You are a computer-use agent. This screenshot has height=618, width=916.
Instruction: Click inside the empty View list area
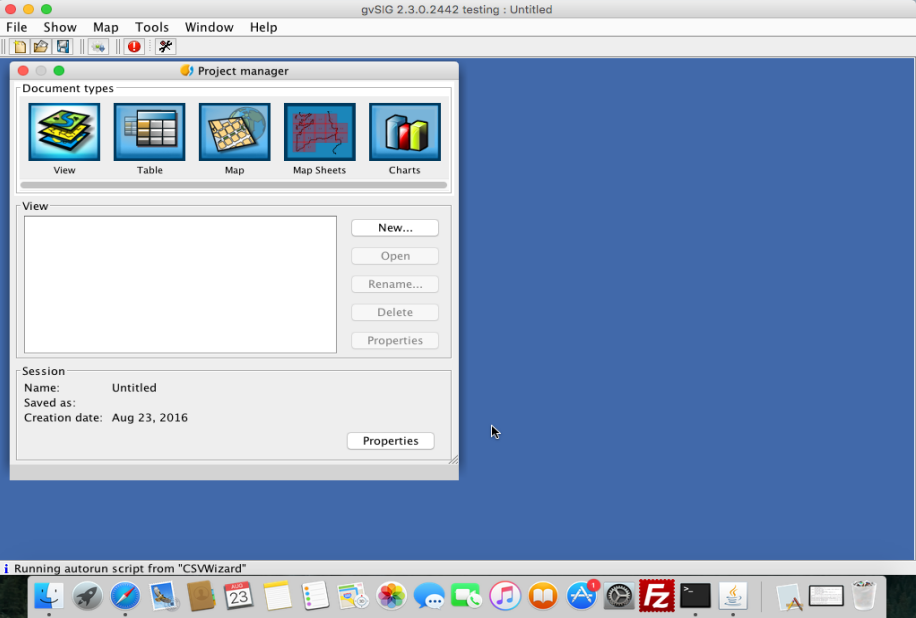coord(180,284)
